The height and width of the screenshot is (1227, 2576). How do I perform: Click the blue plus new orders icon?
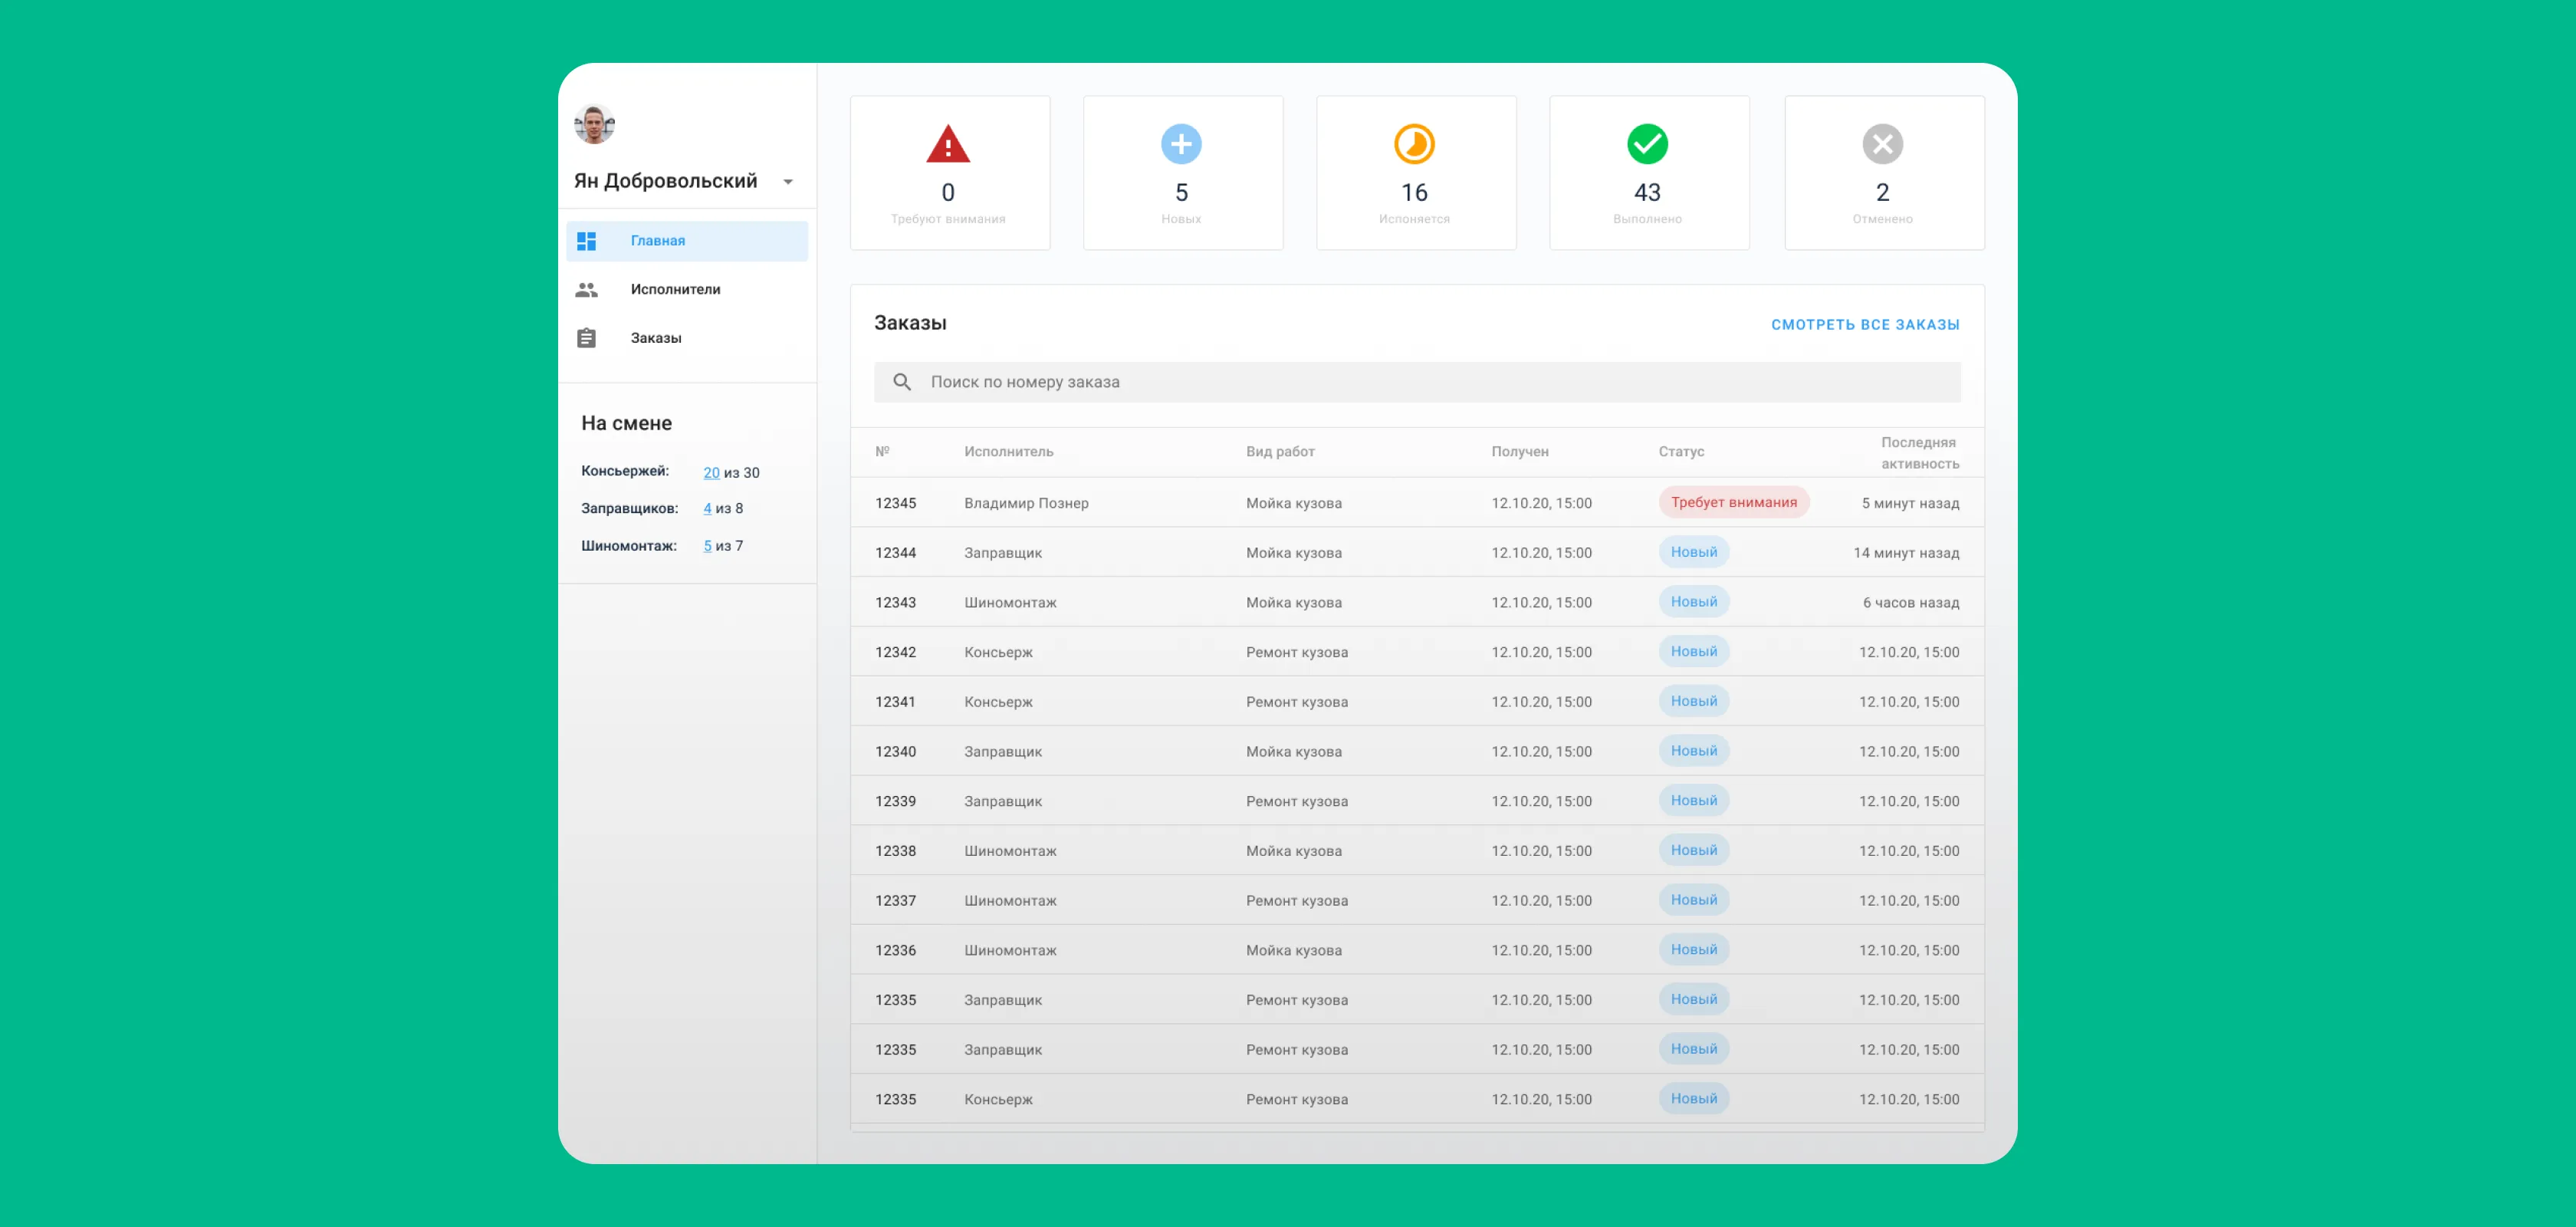(x=1181, y=144)
